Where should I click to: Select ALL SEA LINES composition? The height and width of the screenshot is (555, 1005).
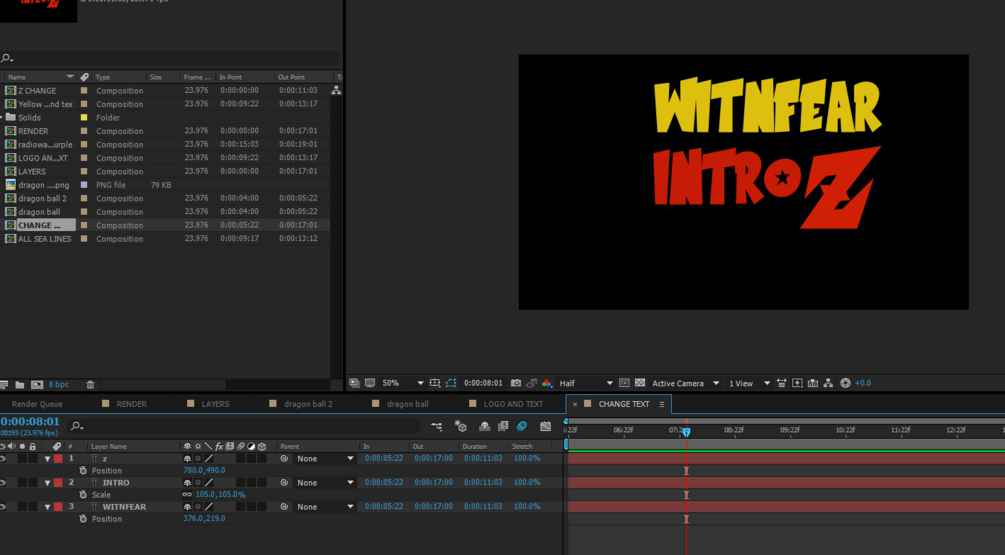coord(44,239)
